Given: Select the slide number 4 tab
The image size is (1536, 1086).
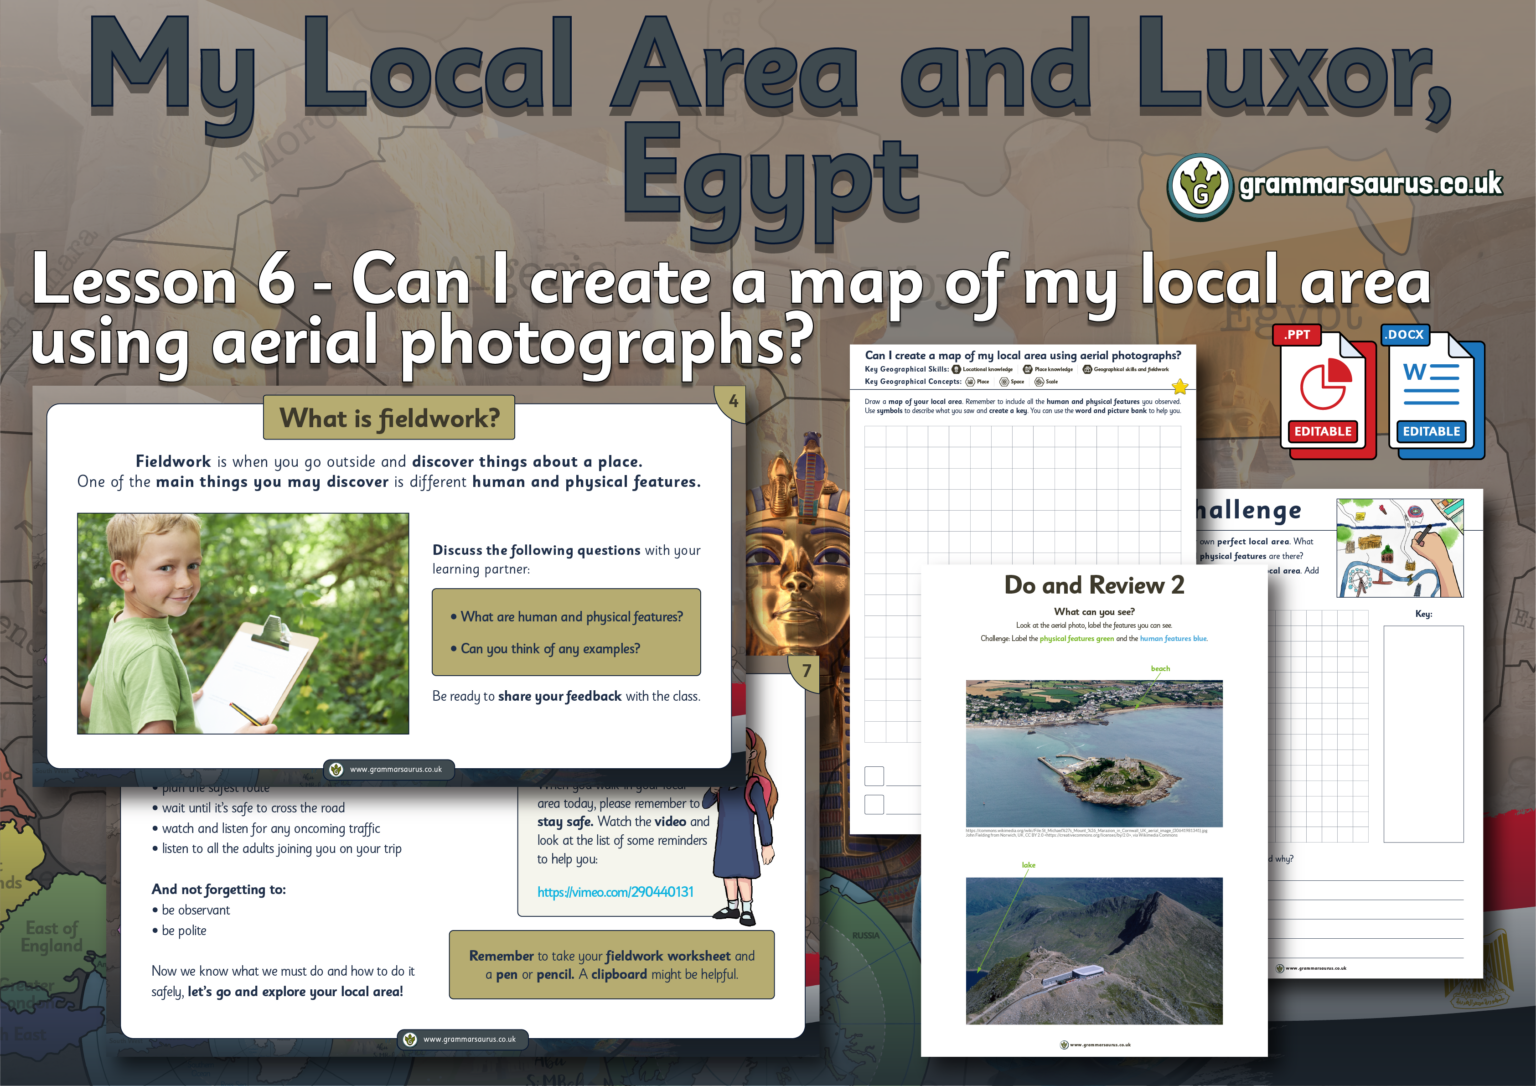Looking at the screenshot, I should click(733, 399).
